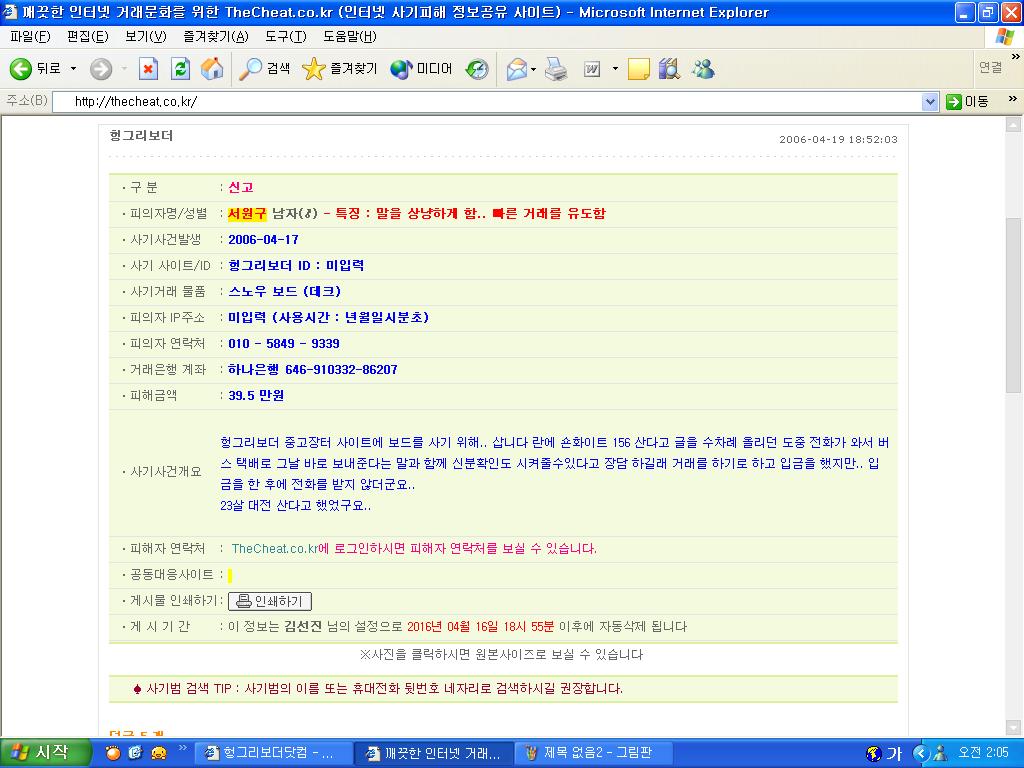Print the page with the printer toolbar icon

556,69
